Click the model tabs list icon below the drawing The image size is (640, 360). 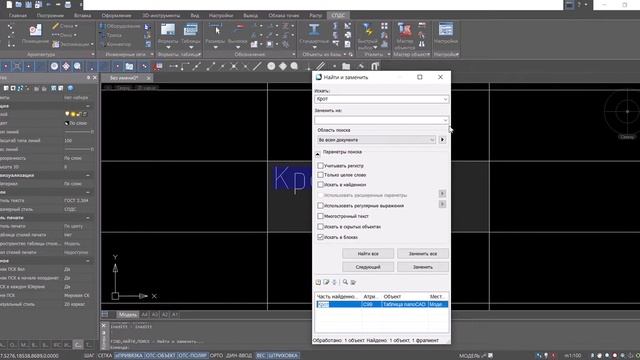(105, 314)
